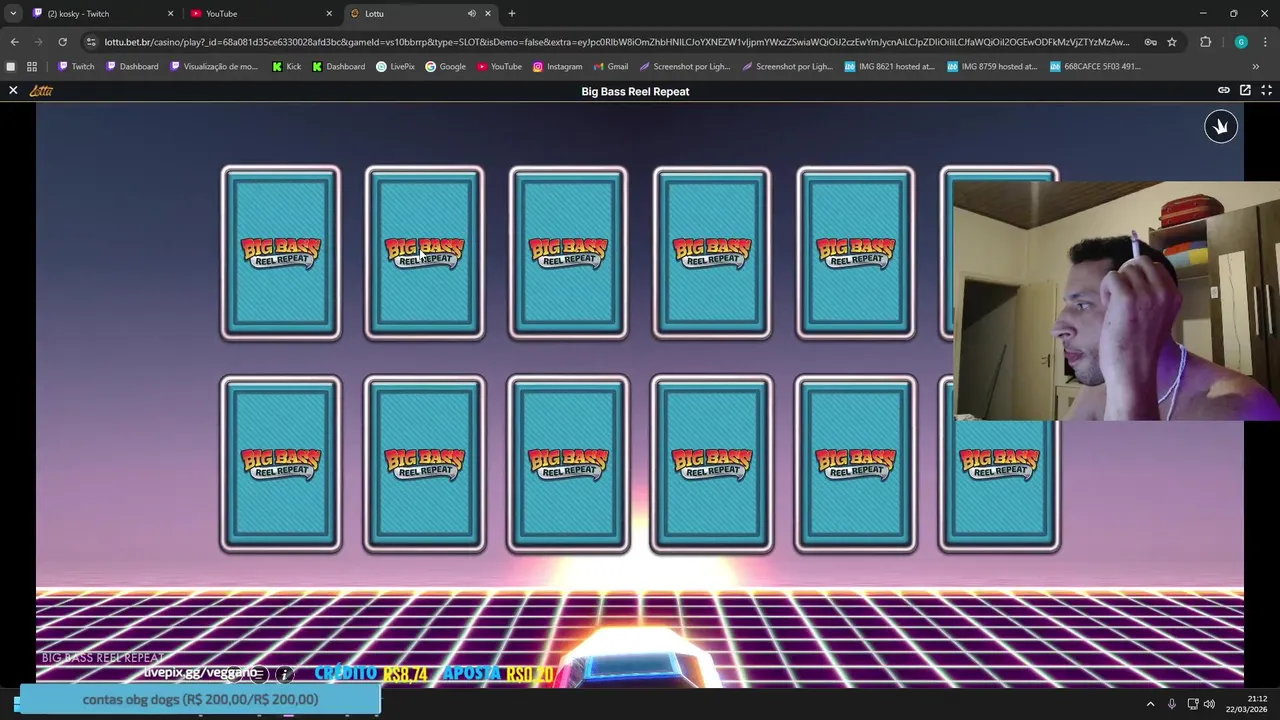Viewport: 1280px width, 720px height.
Task: Open game in new window icon
Action: (x=1245, y=90)
